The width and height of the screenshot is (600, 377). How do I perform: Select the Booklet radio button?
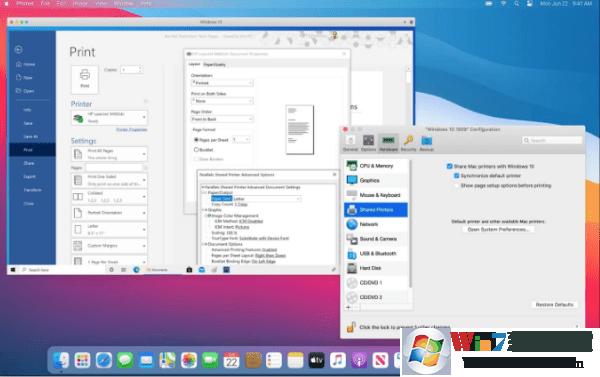click(x=196, y=150)
